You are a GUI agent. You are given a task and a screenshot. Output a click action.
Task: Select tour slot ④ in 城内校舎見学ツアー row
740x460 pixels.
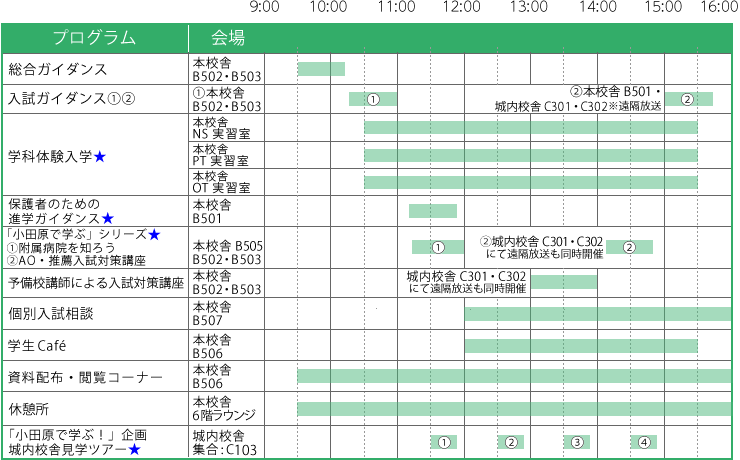pos(643,442)
